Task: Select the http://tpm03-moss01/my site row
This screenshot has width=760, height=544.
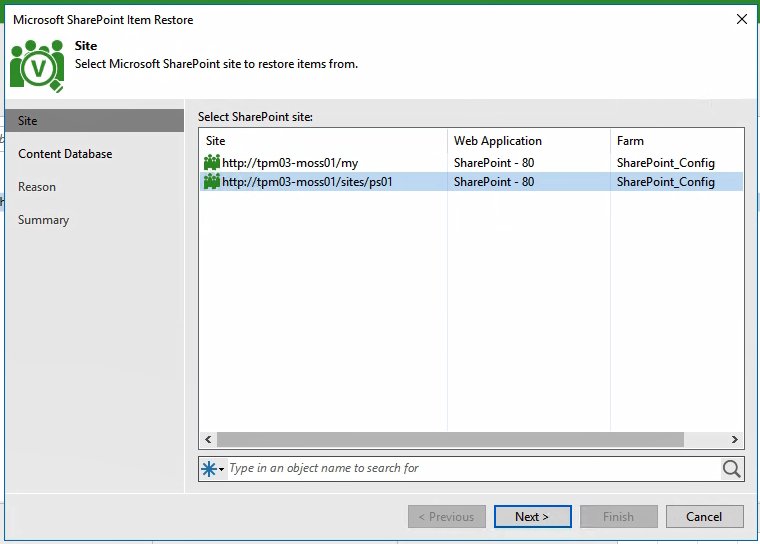Action: [x=472, y=162]
